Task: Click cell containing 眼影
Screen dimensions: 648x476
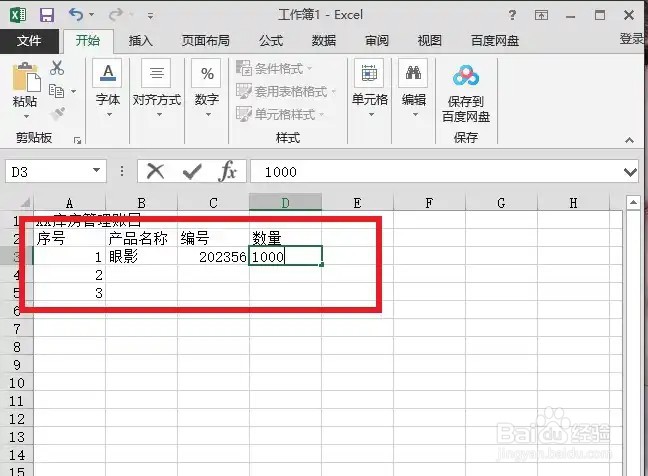Action: (x=141, y=257)
